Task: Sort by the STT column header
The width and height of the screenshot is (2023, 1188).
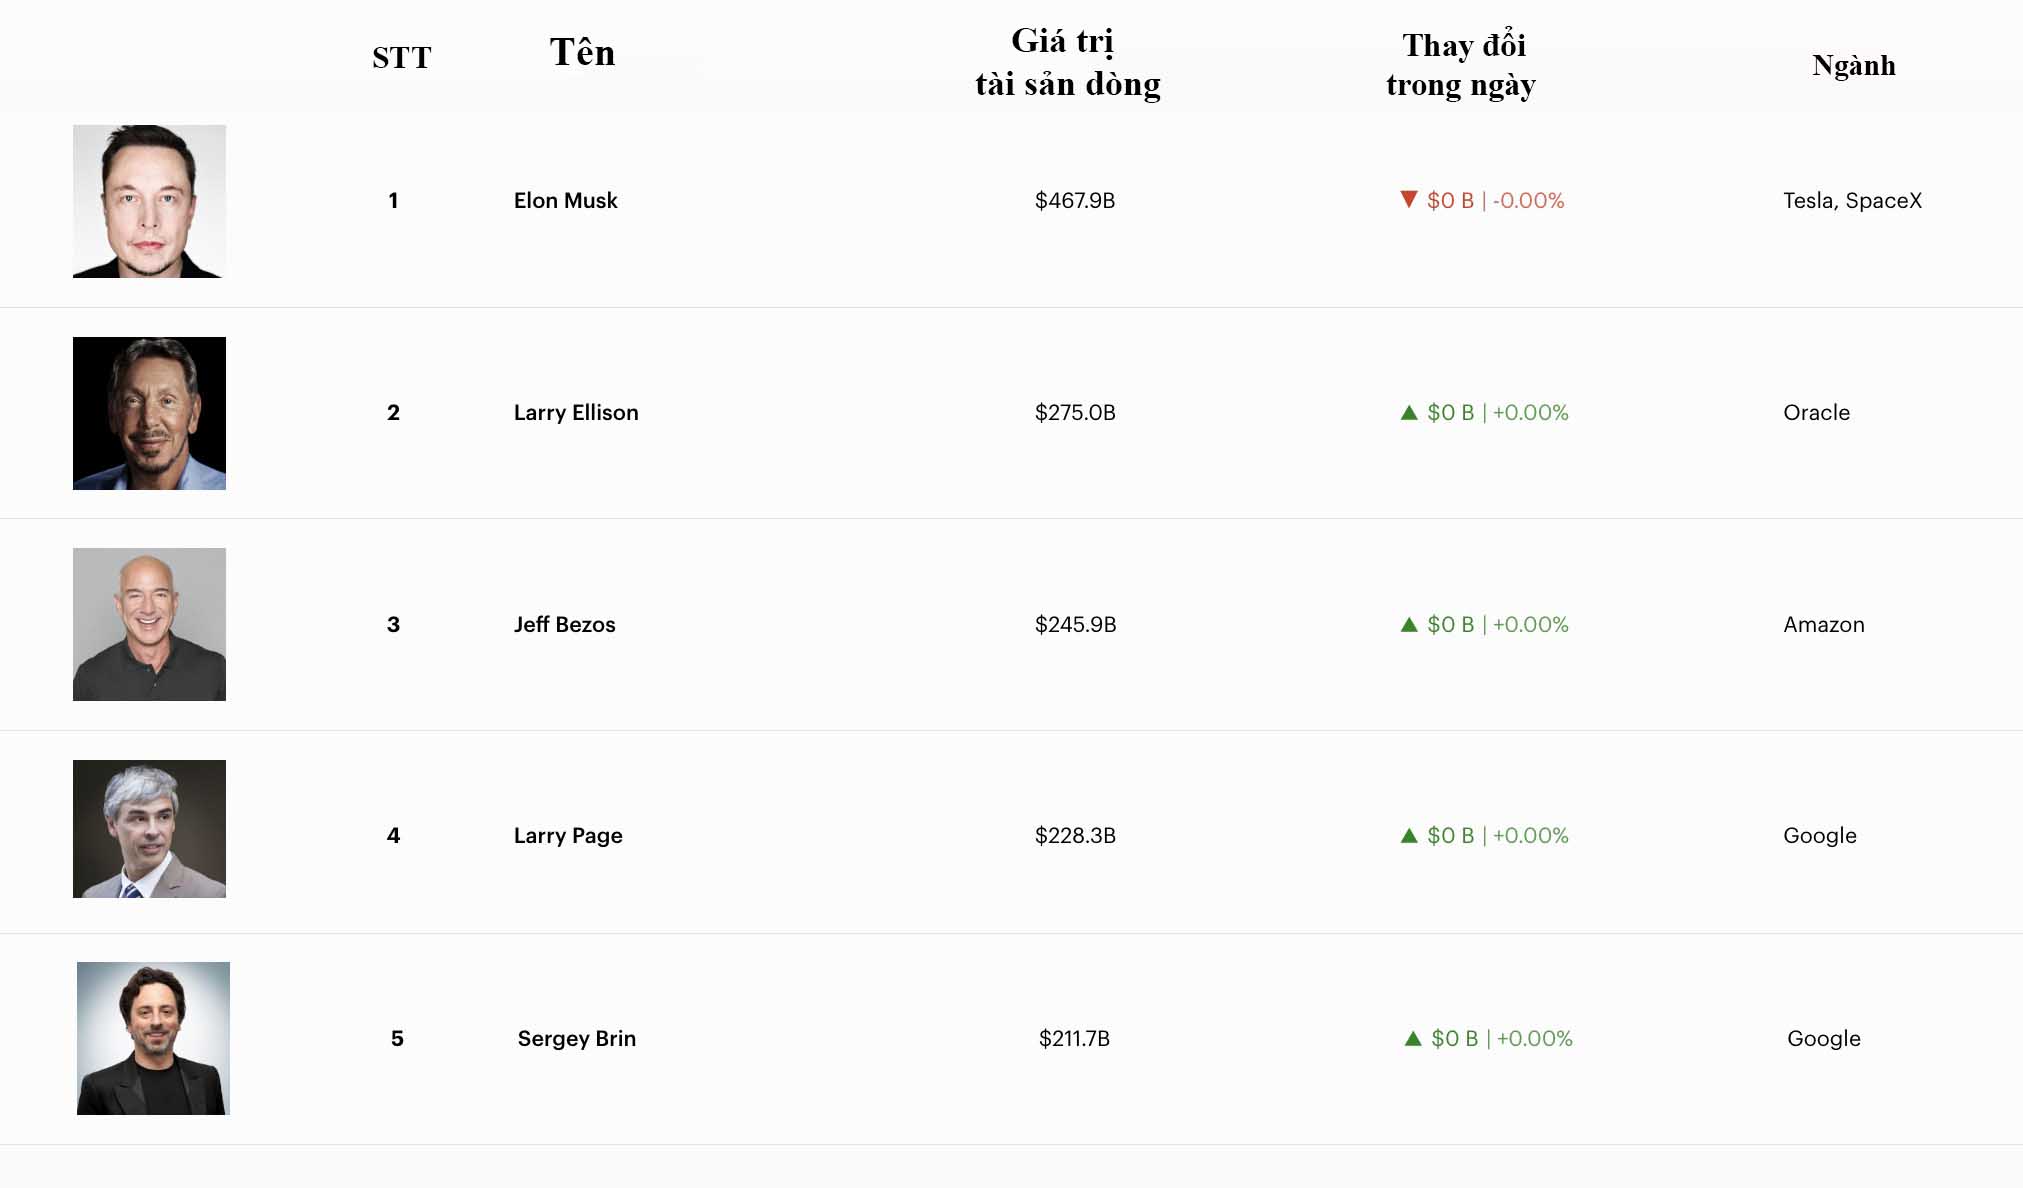Action: point(401,58)
